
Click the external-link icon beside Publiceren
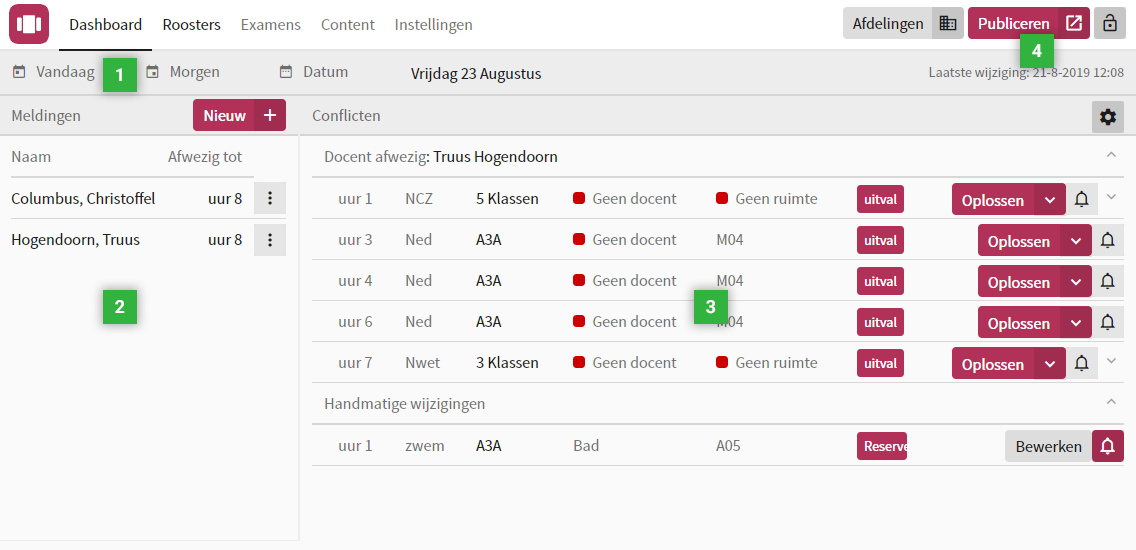(x=1074, y=24)
